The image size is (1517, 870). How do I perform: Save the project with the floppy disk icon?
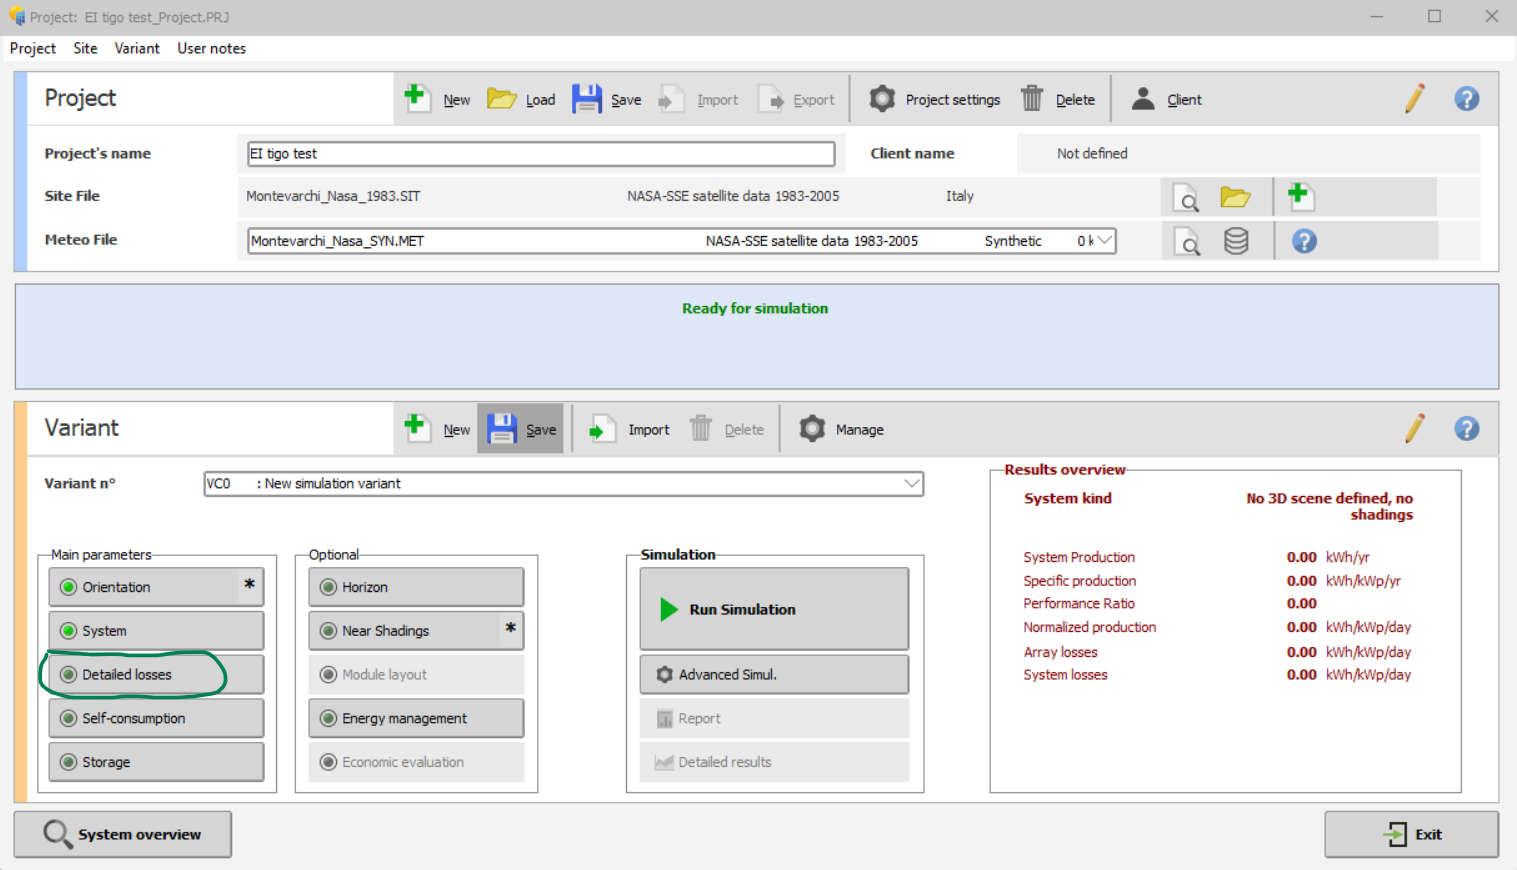(587, 98)
